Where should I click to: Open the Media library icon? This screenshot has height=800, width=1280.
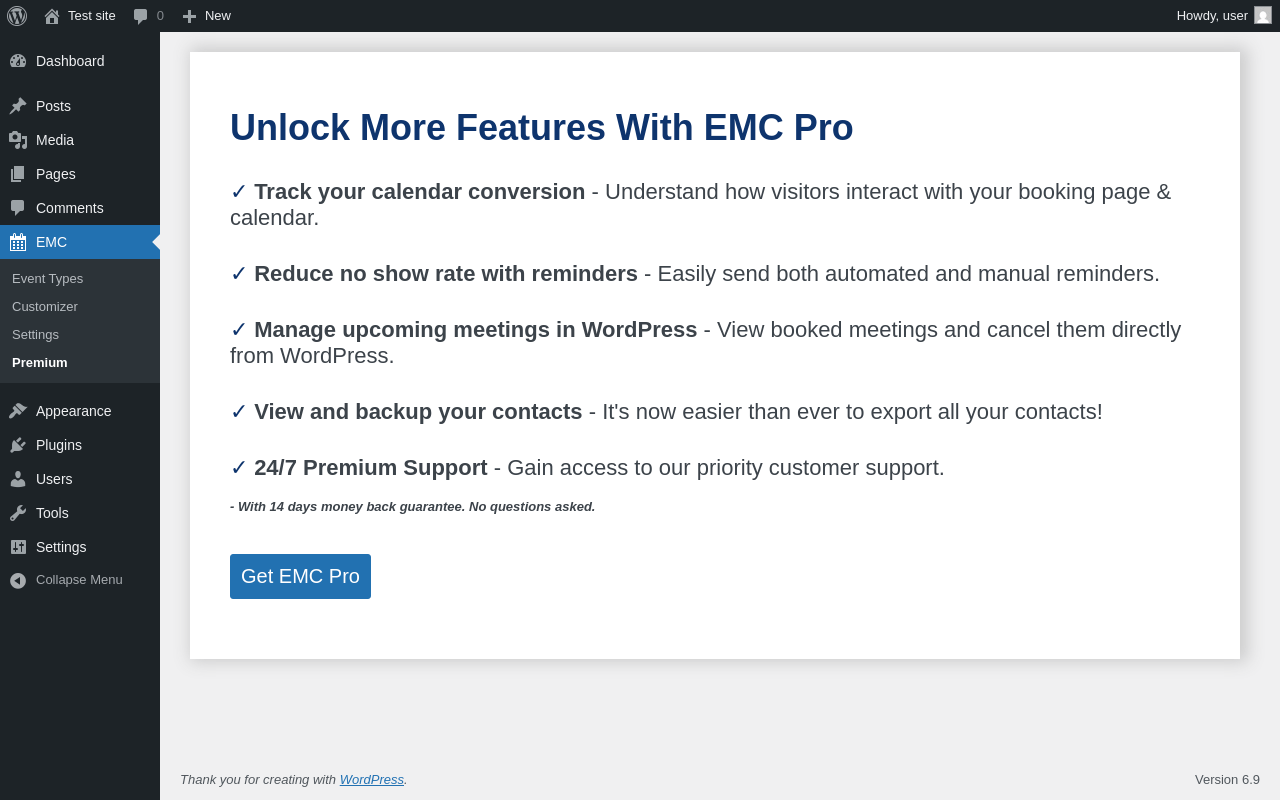point(18,140)
